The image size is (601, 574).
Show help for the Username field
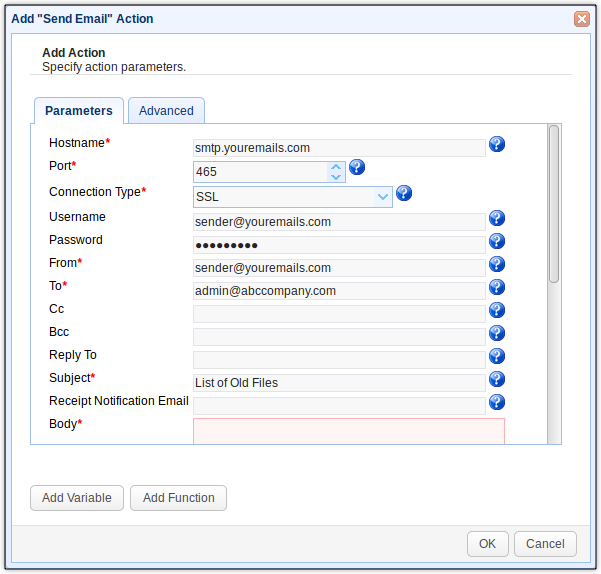[x=497, y=219]
